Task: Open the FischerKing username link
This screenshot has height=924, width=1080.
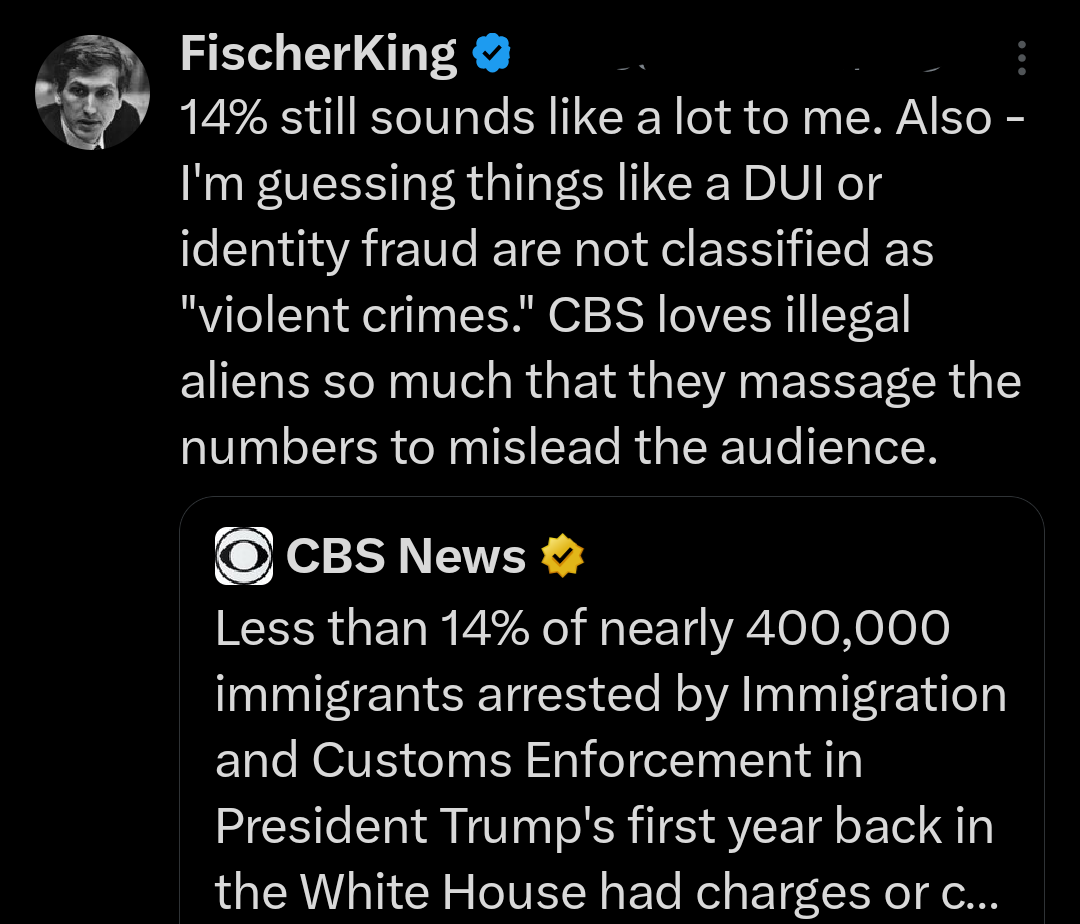Action: [x=317, y=55]
